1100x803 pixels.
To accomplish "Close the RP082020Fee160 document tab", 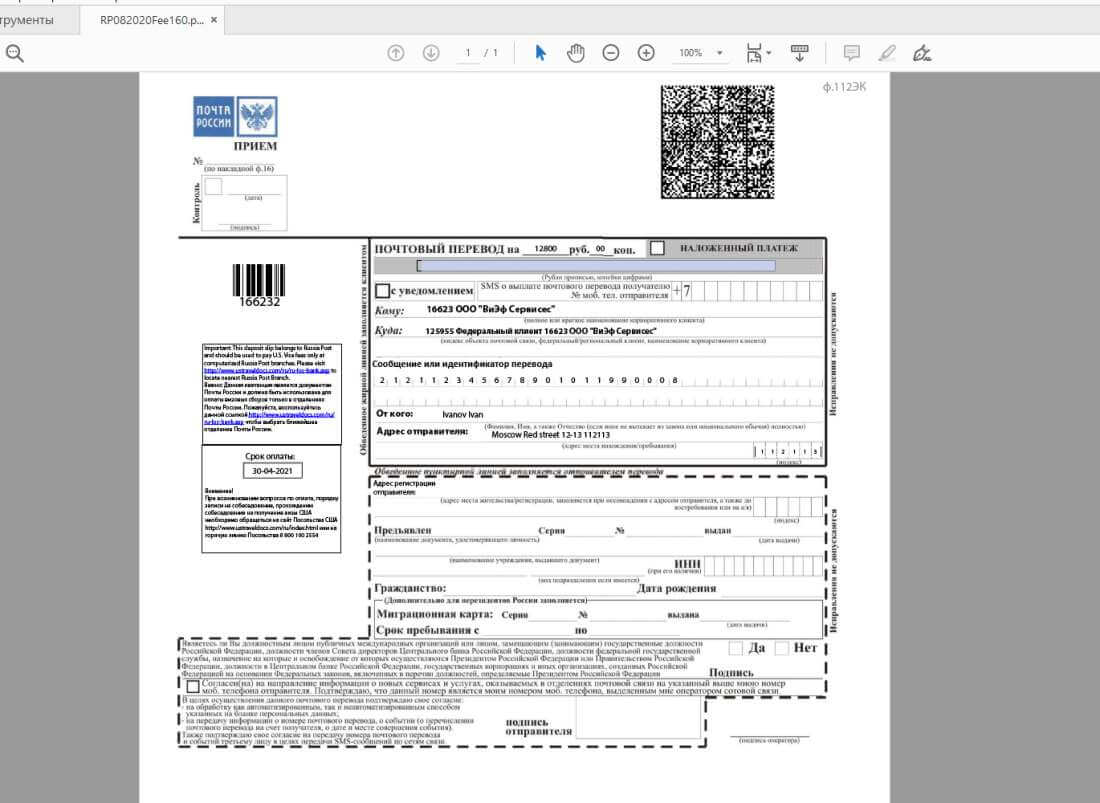I will pyautogui.click(x=214, y=20).
